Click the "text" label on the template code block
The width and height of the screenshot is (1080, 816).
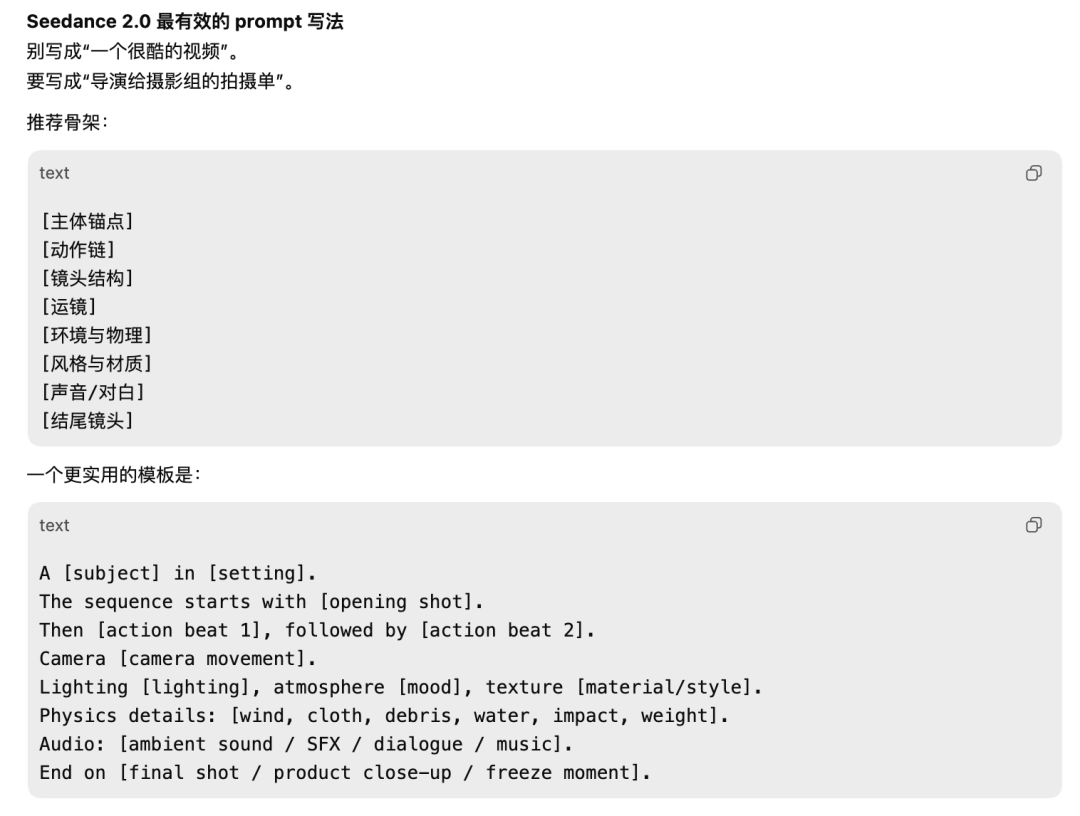tap(54, 526)
